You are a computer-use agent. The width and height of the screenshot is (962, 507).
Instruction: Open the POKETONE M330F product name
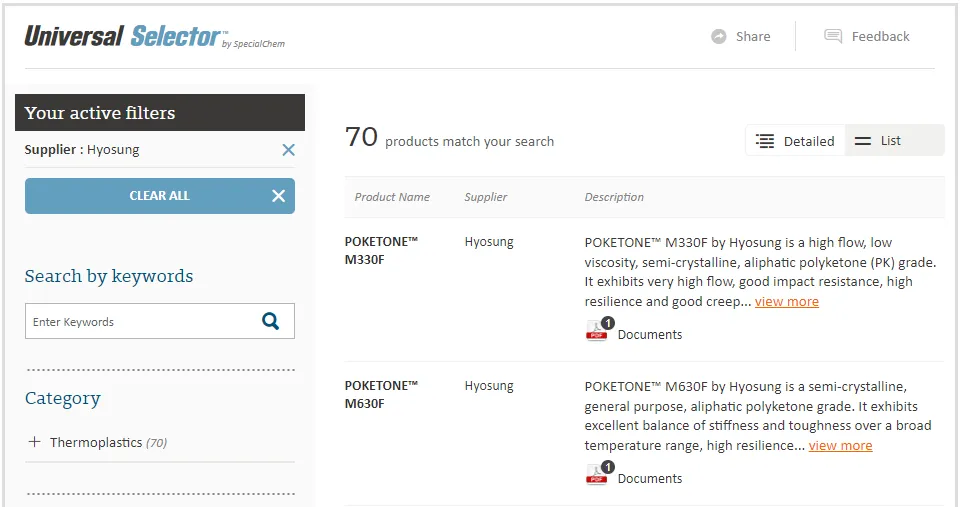pos(381,250)
